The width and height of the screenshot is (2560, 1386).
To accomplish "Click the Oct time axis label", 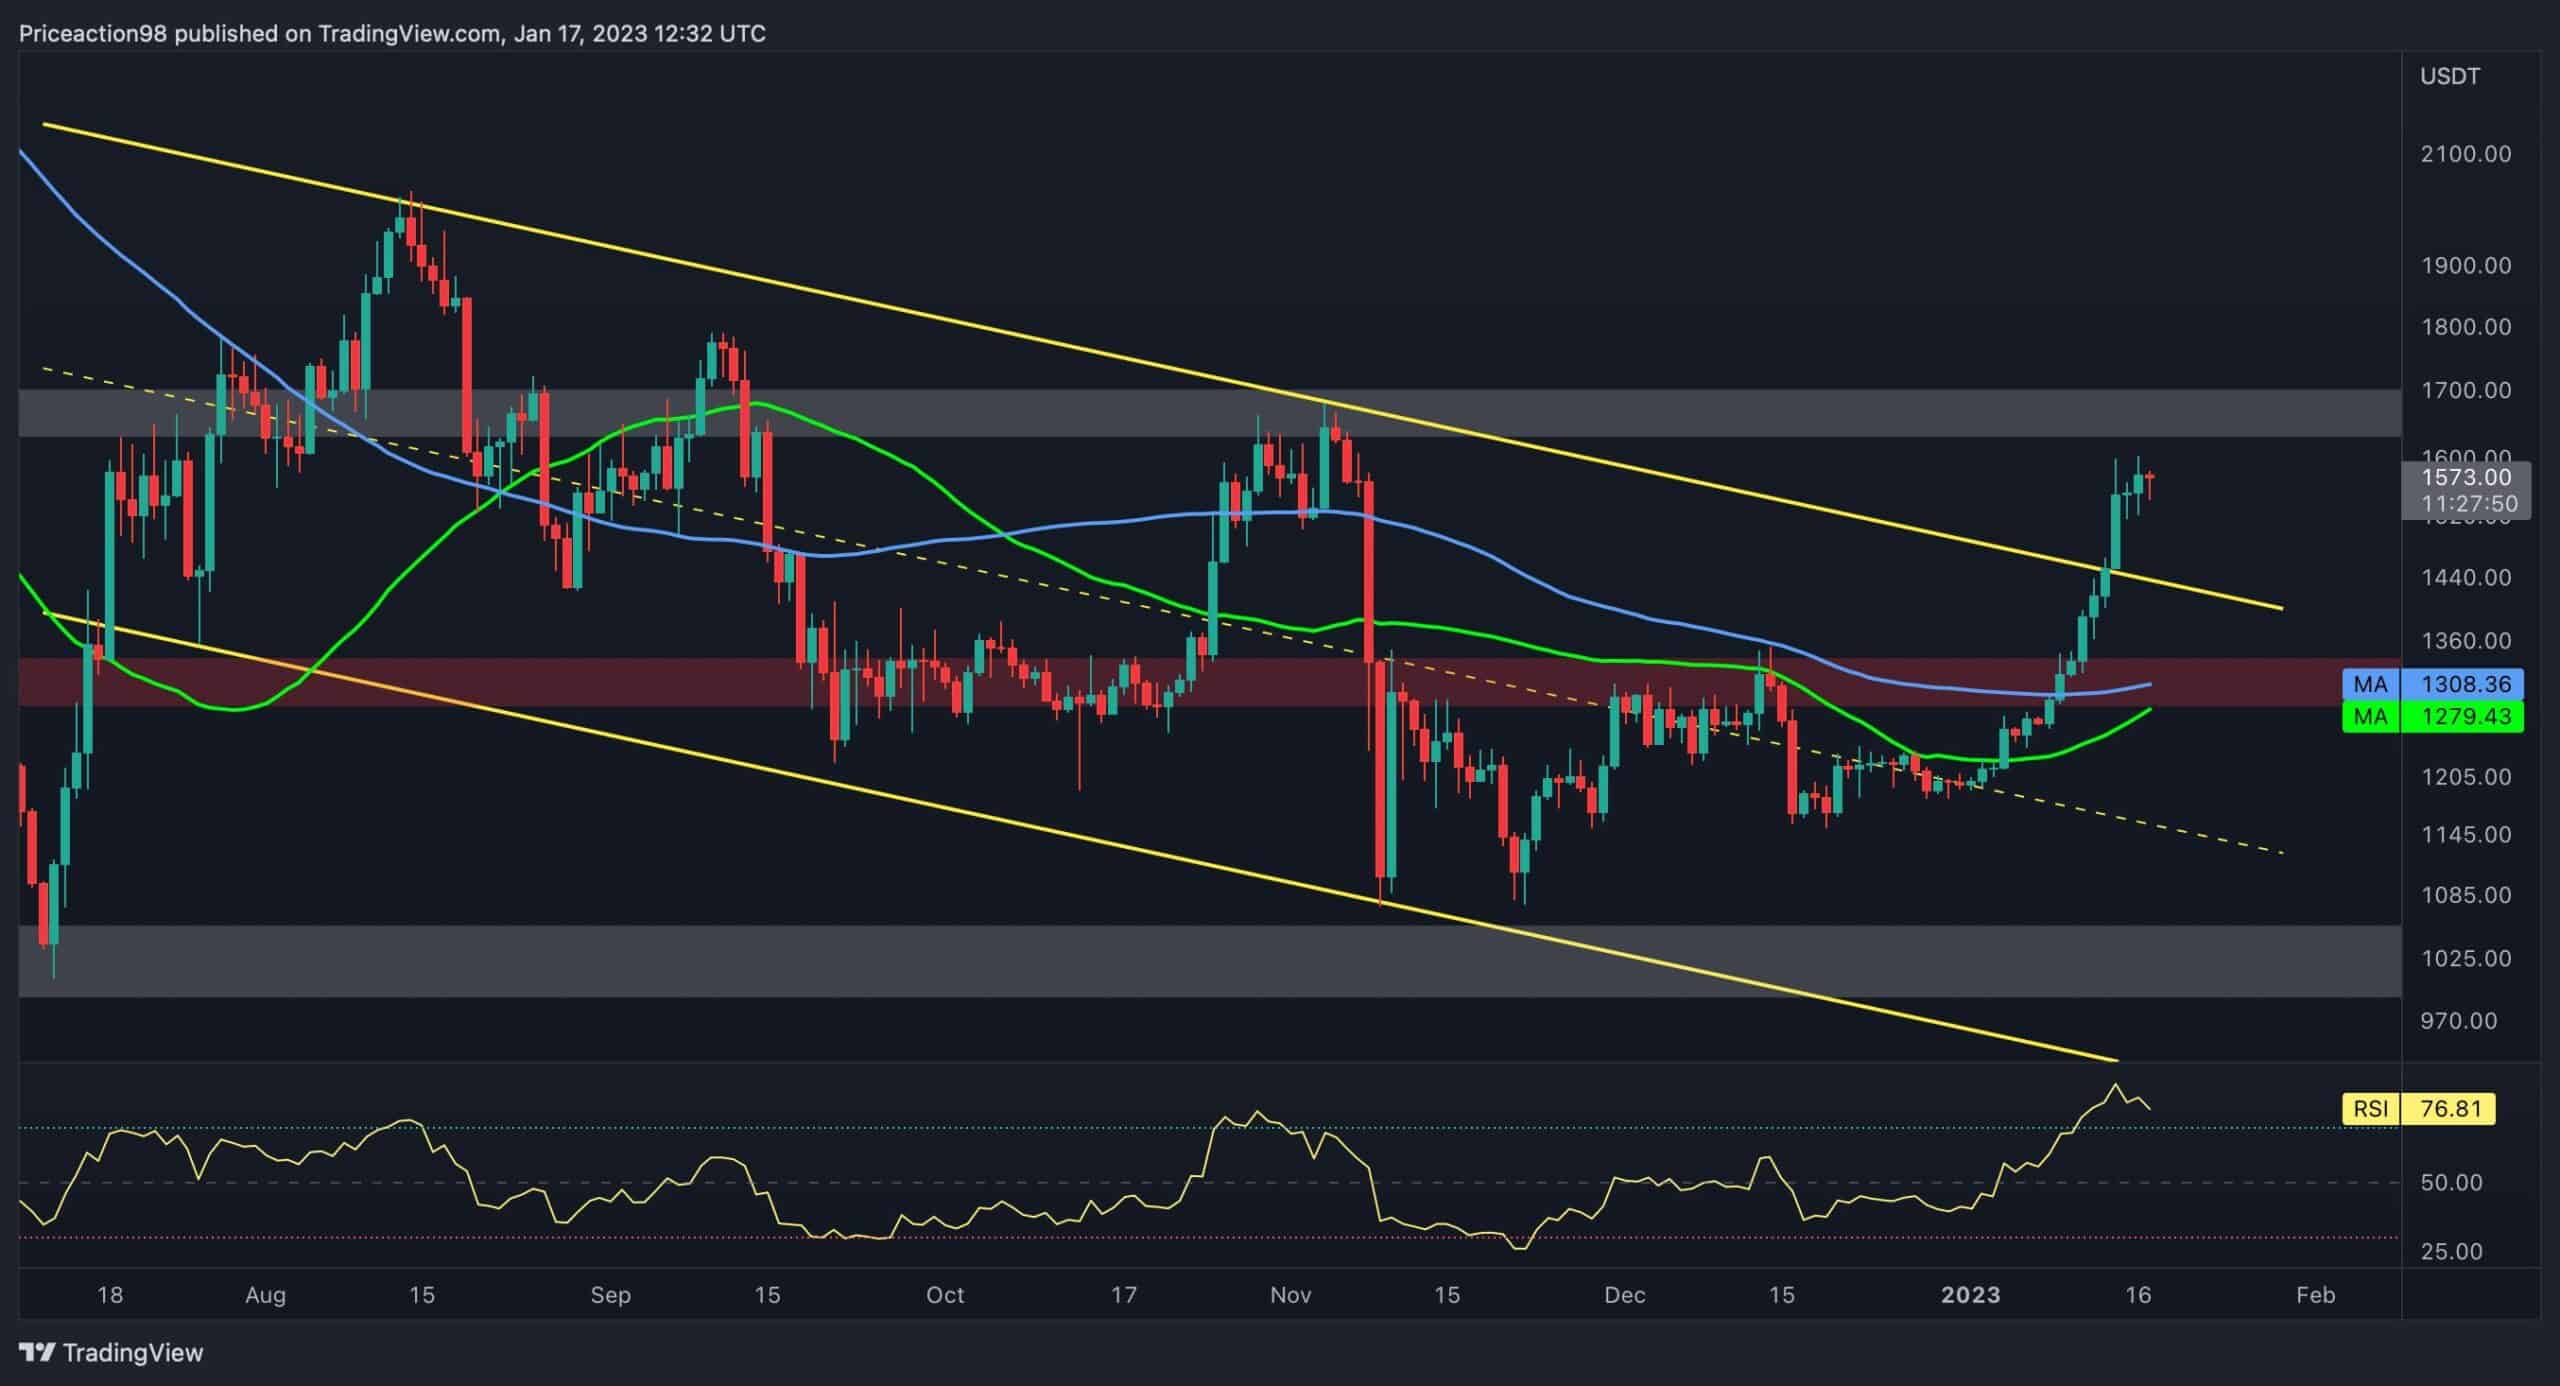I will pos(945,1295).
